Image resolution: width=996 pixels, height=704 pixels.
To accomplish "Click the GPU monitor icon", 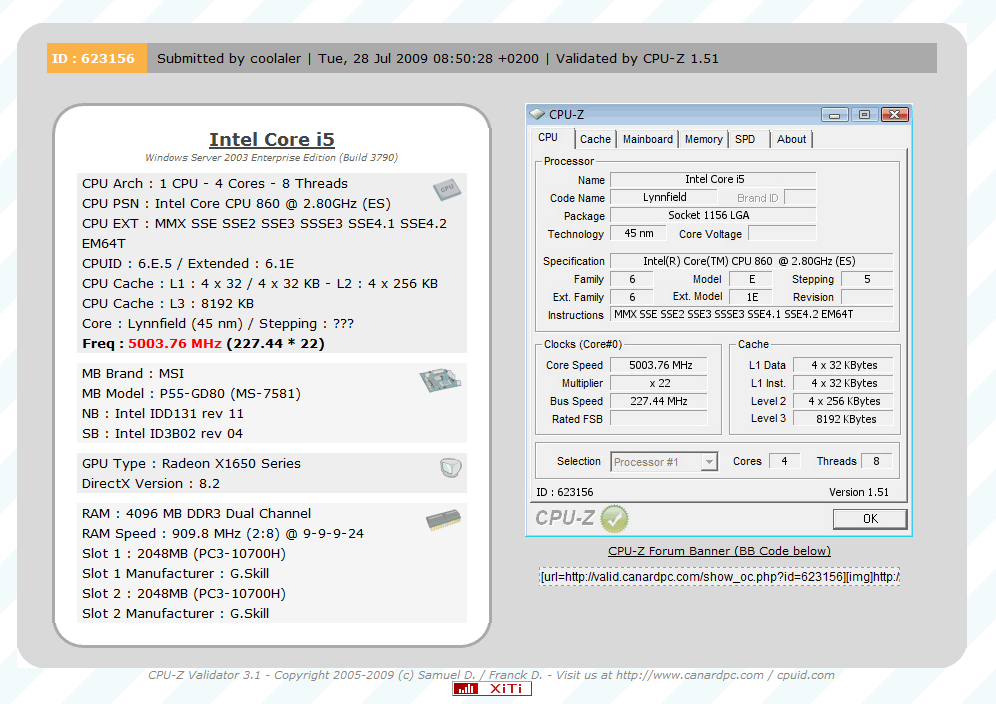I will [x=450, y=468].
